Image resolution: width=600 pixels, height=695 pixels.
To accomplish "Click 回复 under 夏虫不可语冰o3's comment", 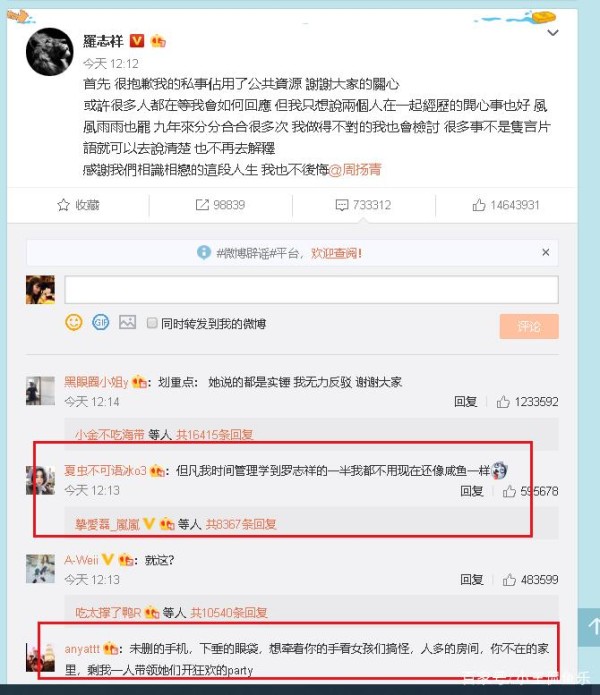I will [471, 491].
